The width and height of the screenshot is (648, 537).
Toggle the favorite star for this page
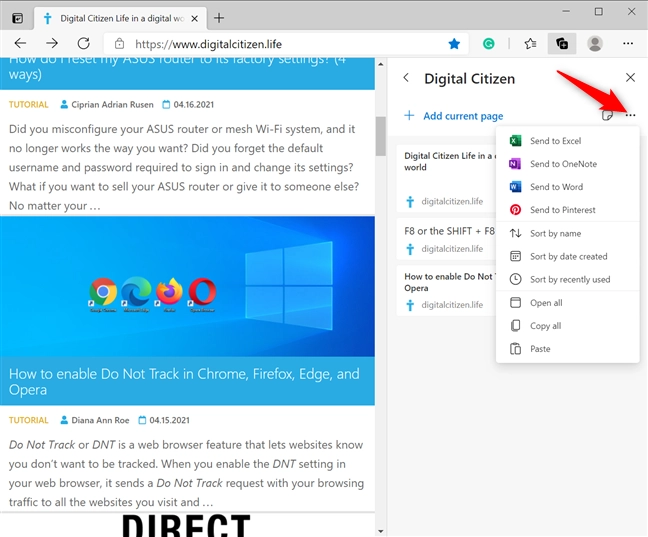pyautogui.click(x=454, y=44)
